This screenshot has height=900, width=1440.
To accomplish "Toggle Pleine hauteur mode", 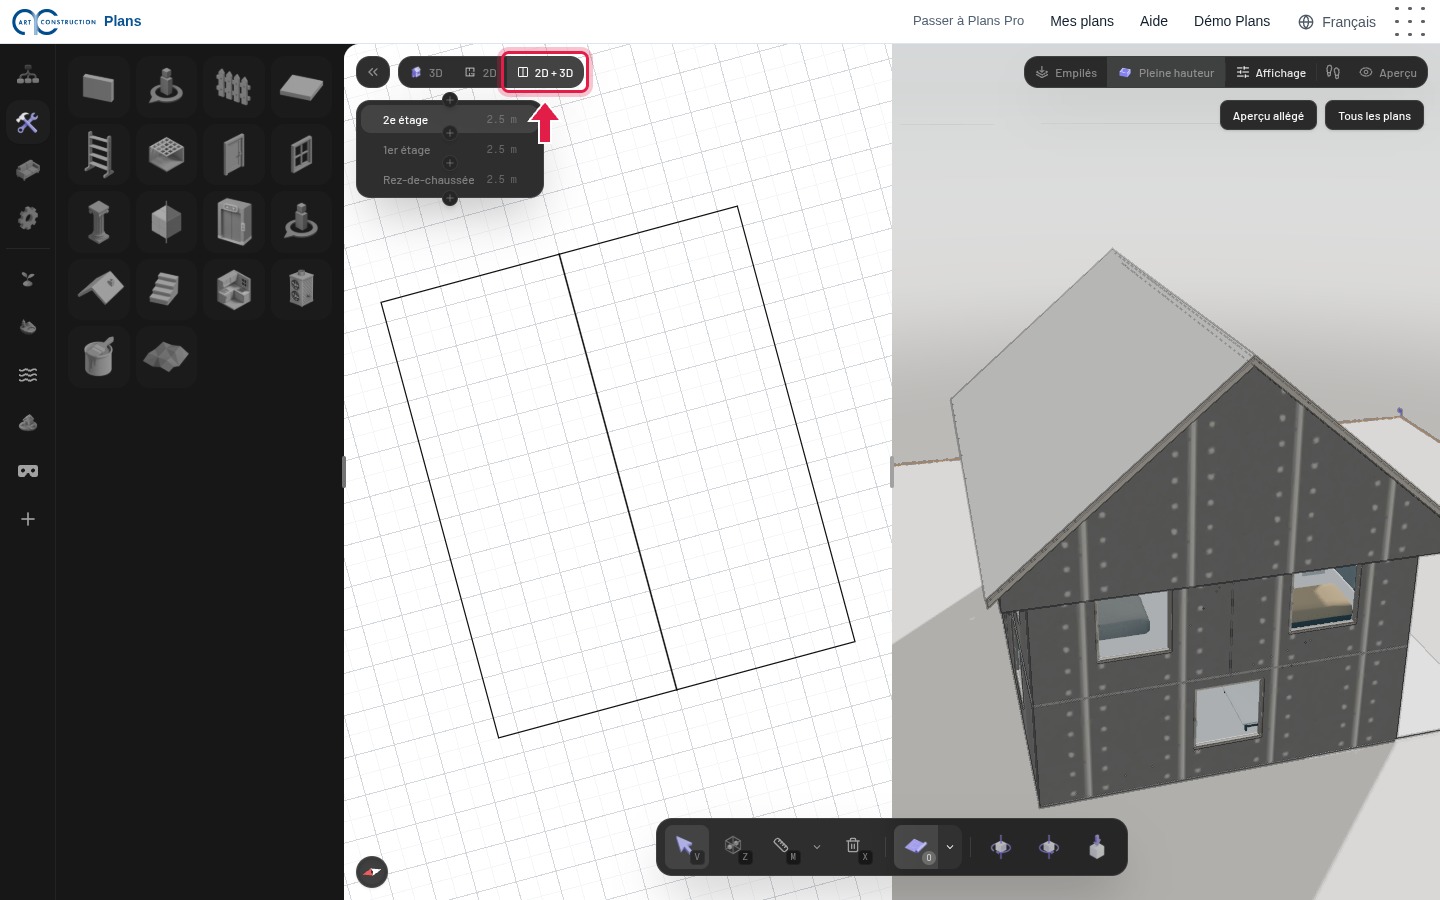I will tap(1166, 73).
